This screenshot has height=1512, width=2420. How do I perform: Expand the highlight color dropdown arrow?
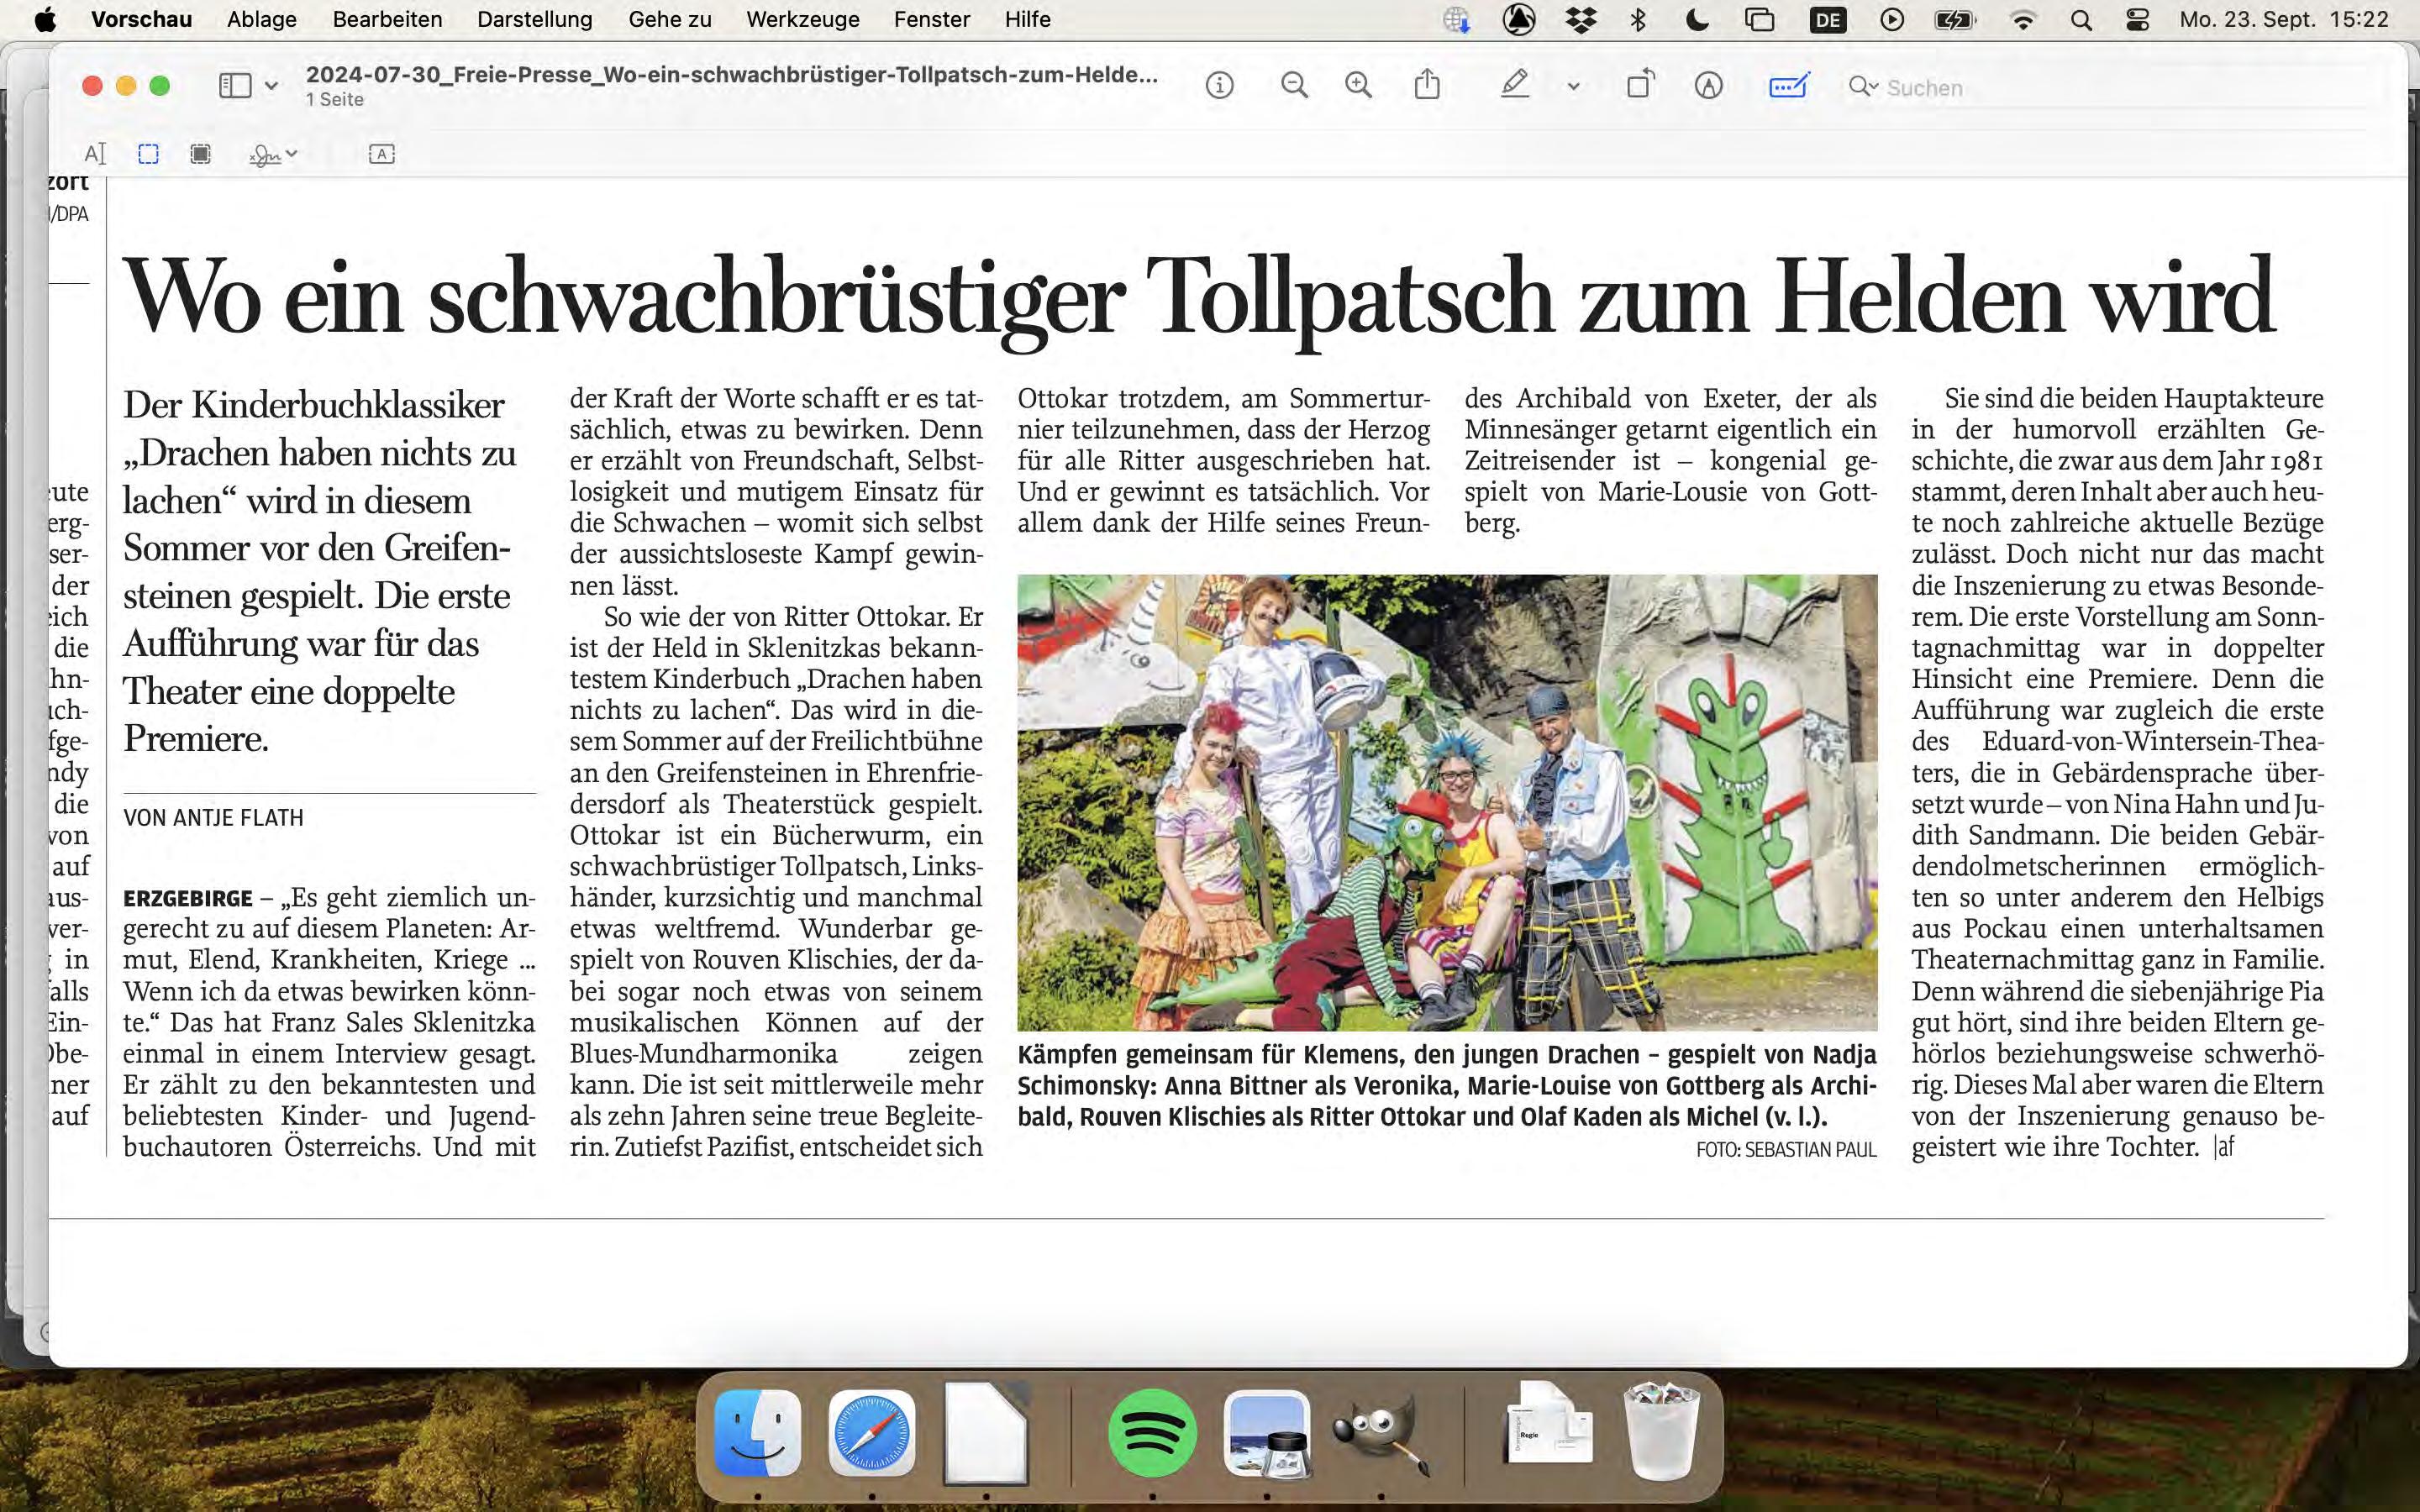[x=1573, y=87]
